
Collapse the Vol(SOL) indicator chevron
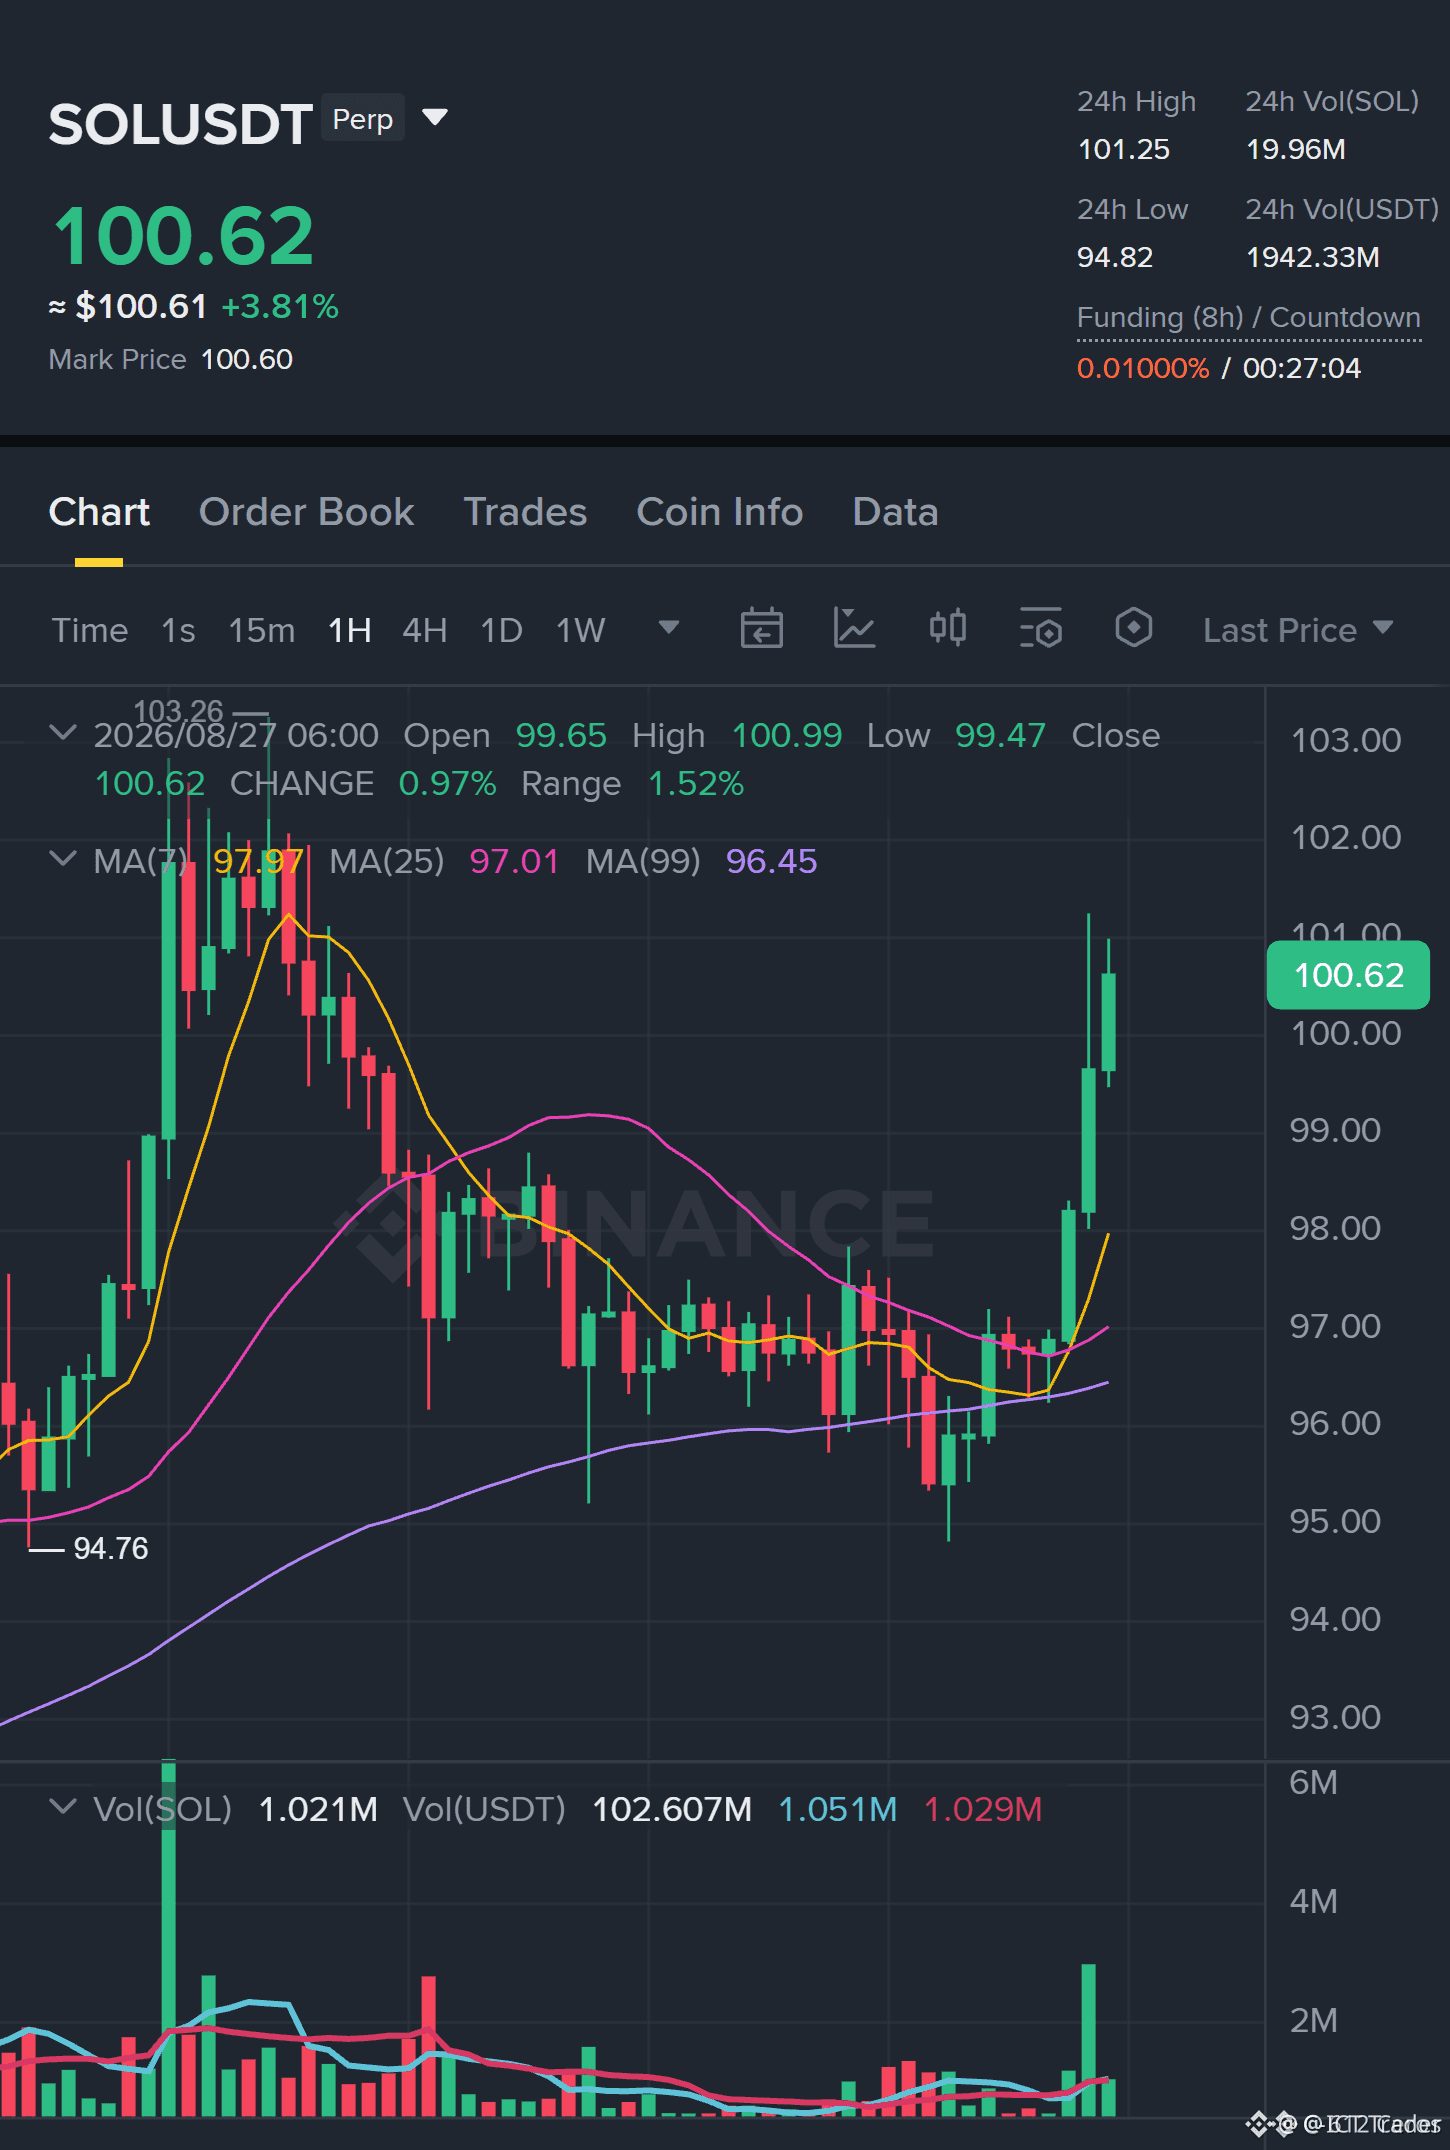[x=62, y=1807]
